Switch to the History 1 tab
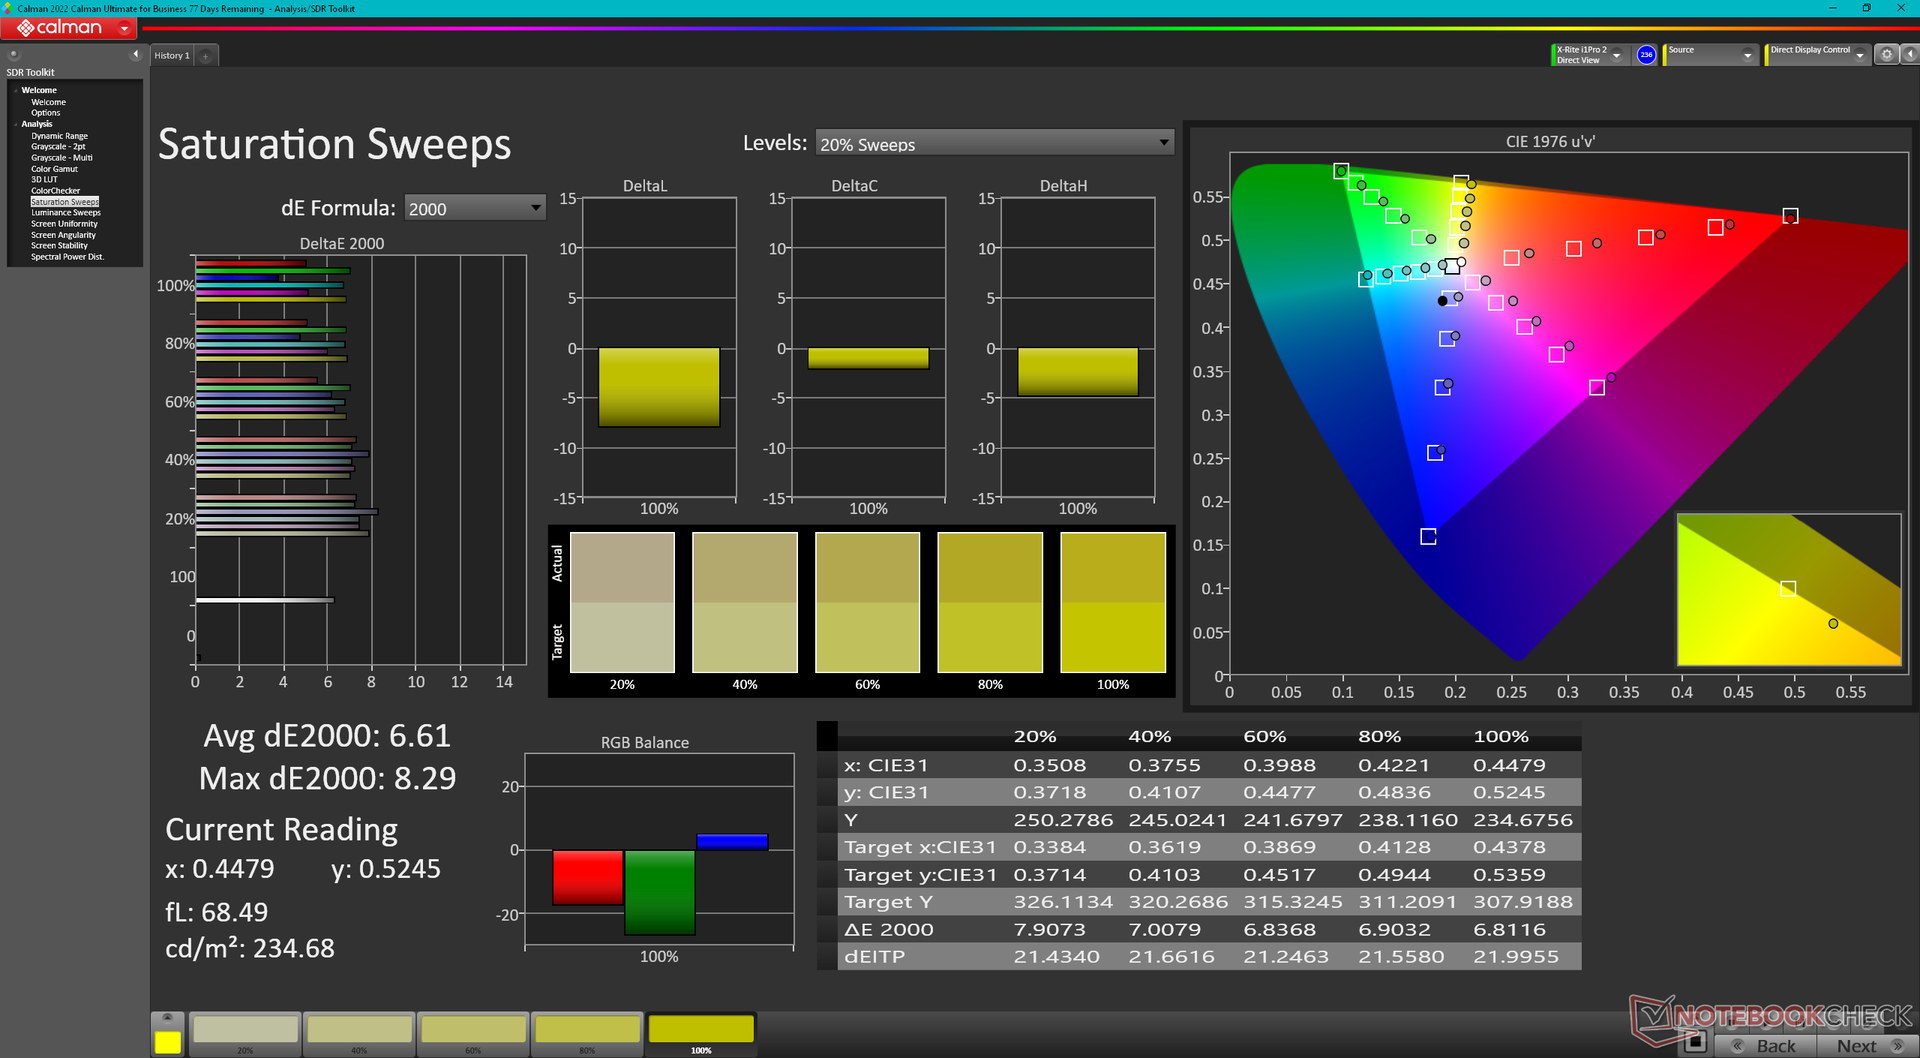 click(171, 56)
